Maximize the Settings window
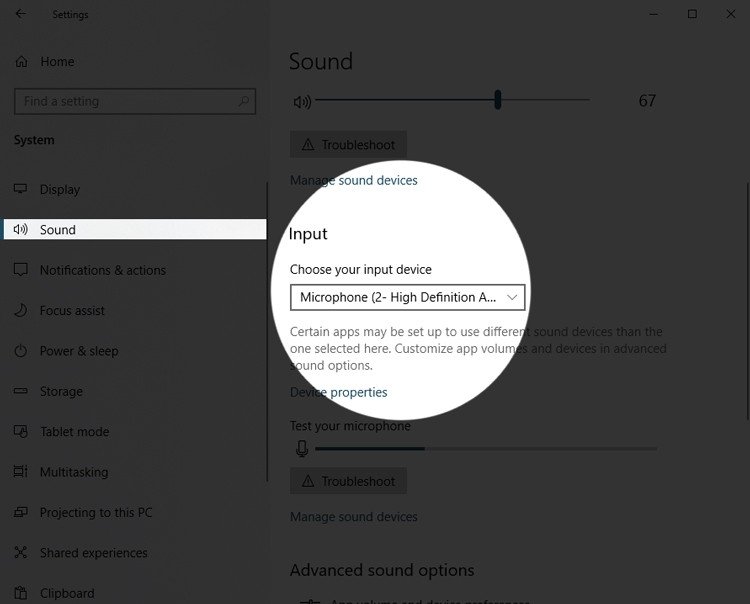The image size is (750, 604). coord(692,14)
